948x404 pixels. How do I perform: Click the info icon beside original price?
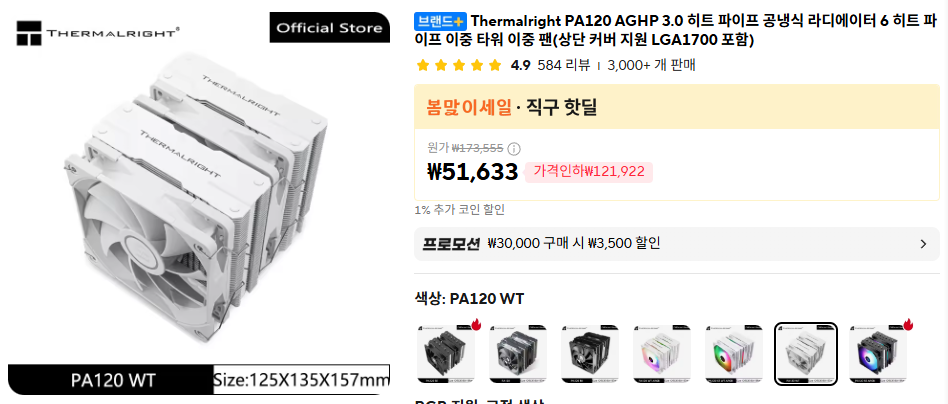tap(514, 149)
